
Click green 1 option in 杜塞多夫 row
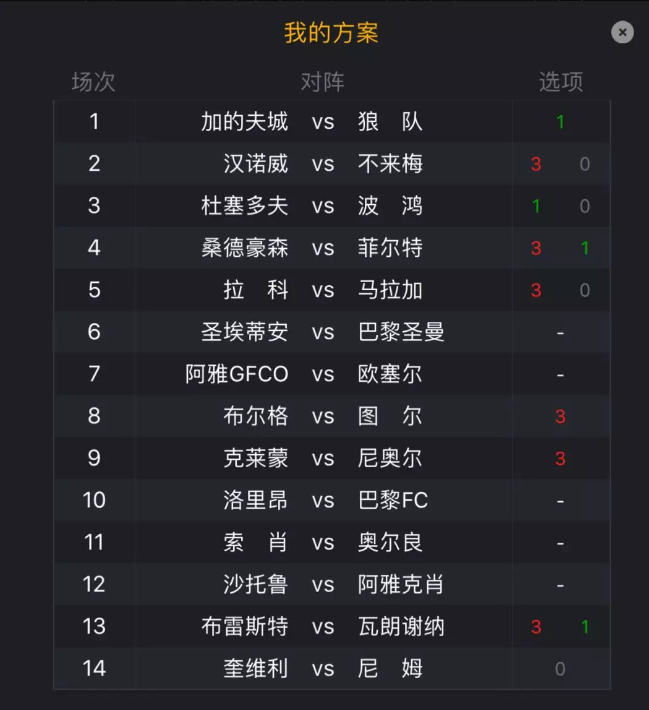[x=536, y=206]
